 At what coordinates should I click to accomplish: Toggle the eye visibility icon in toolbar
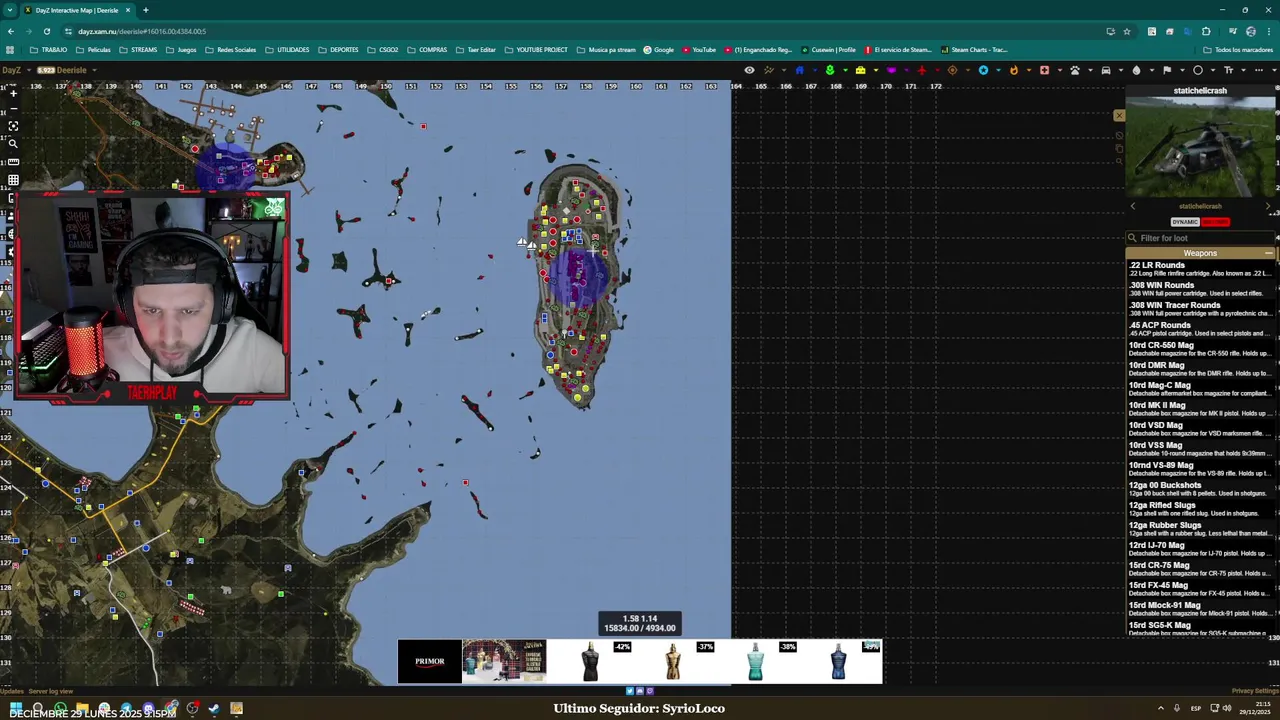pos(749,70)
